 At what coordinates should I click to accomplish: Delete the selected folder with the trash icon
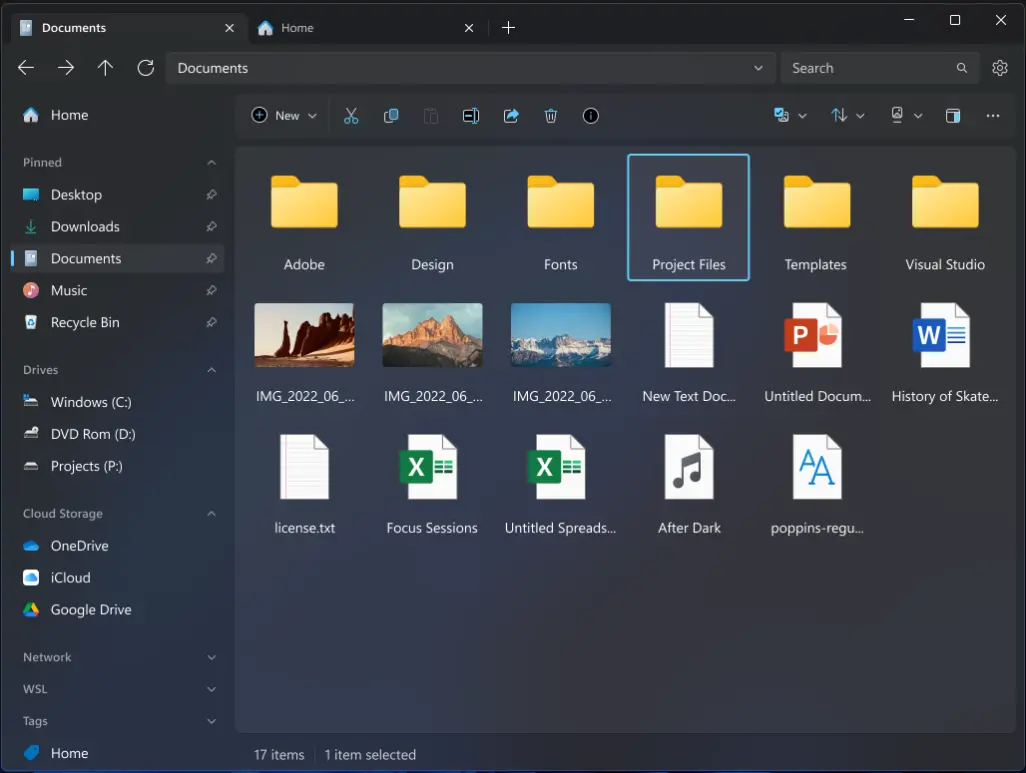pos(551,115)
